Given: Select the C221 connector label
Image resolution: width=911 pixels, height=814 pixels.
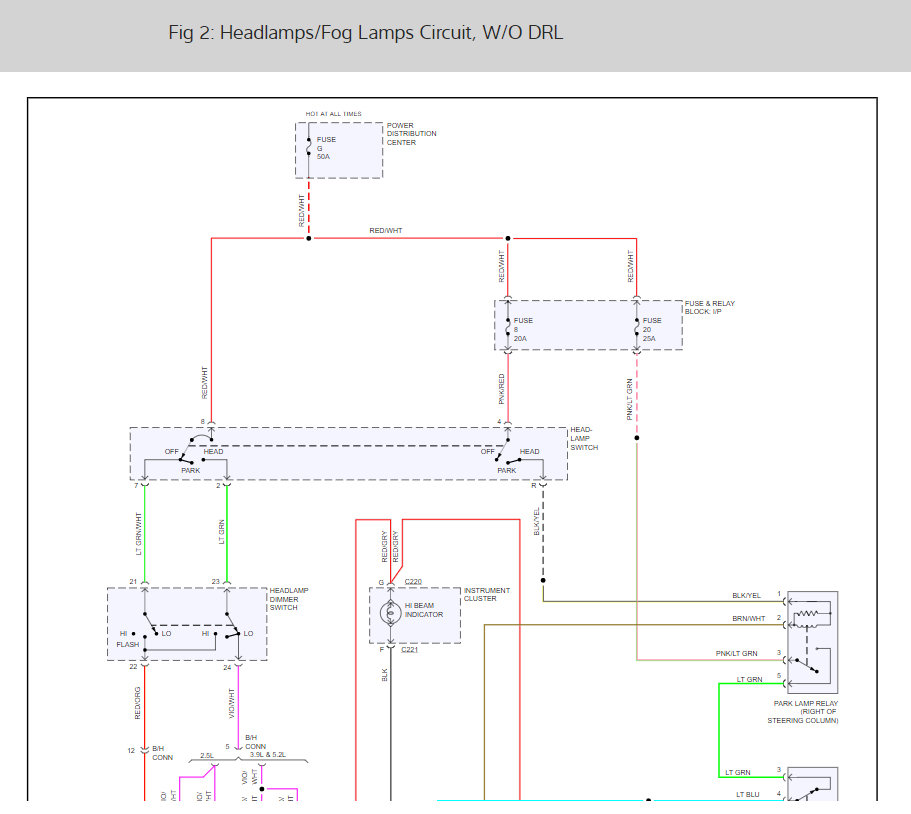Looking at the screenshot, I should pyautogui.click(x=410, y=650).
